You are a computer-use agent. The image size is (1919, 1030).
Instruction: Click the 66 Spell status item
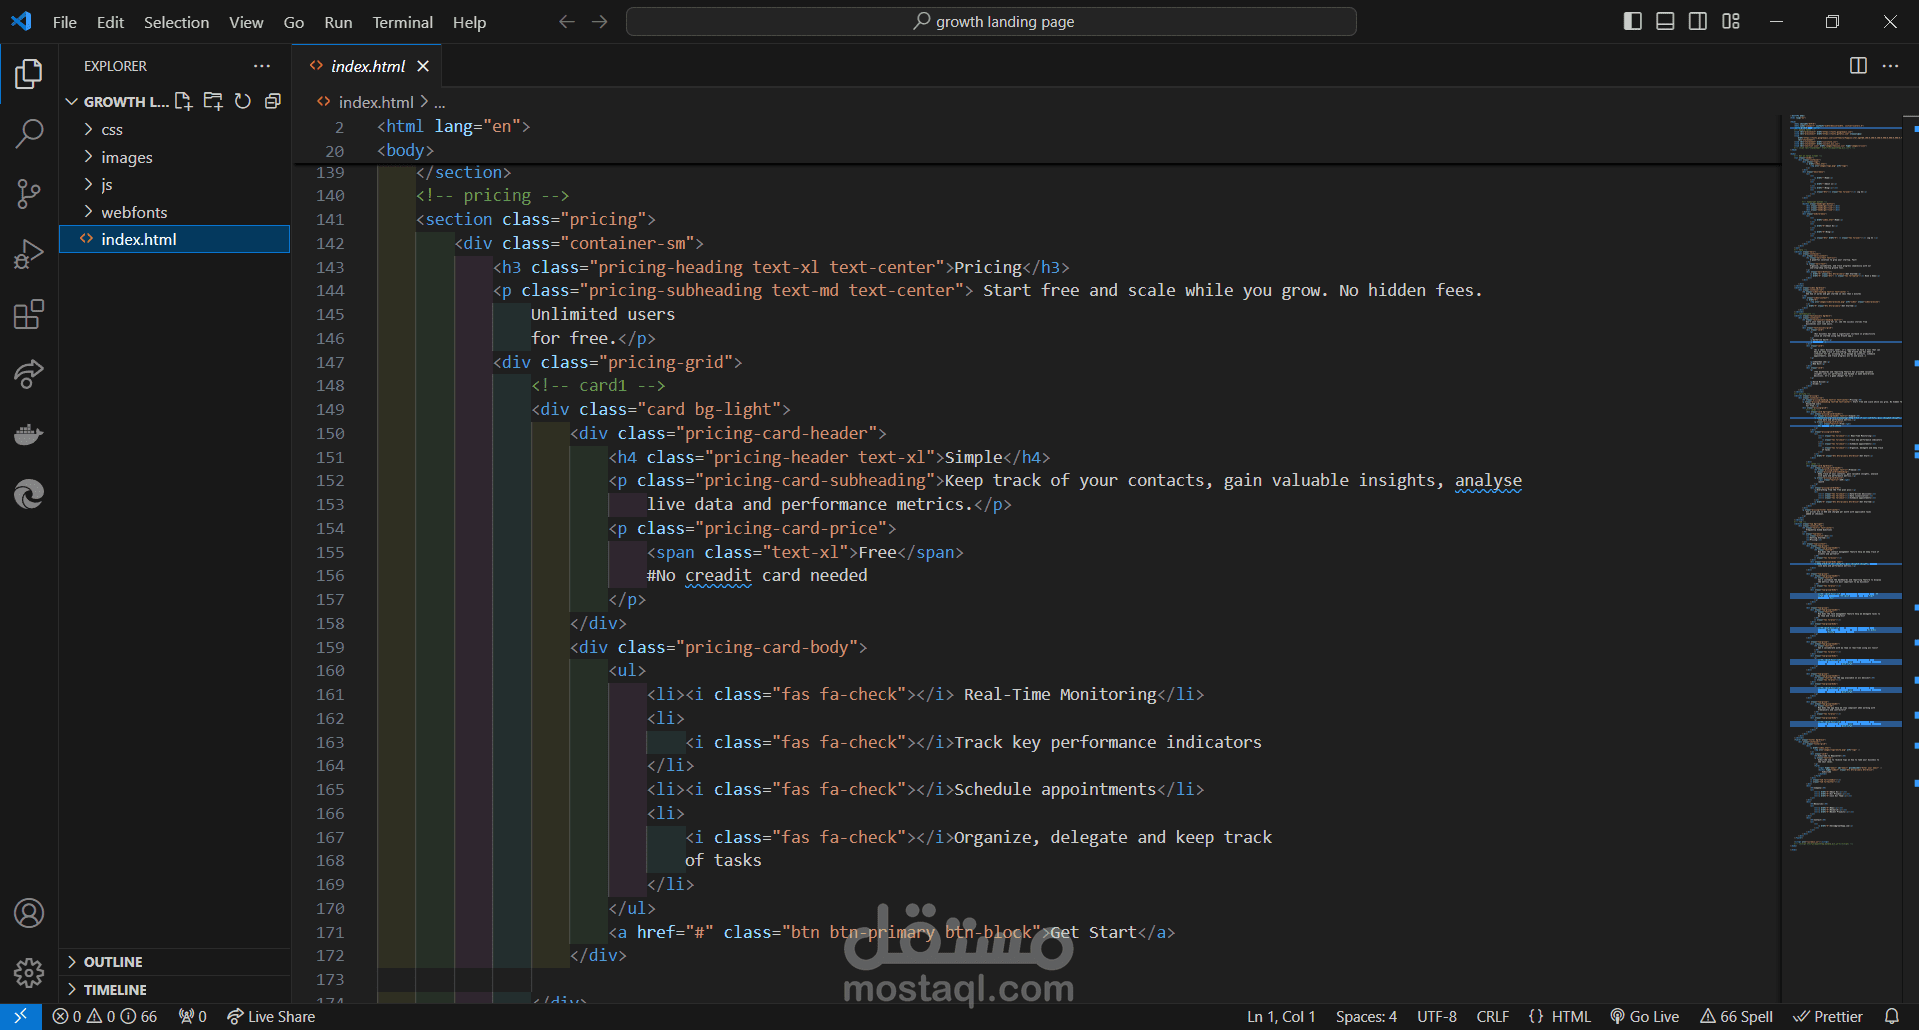[x=1736, y=1016]
